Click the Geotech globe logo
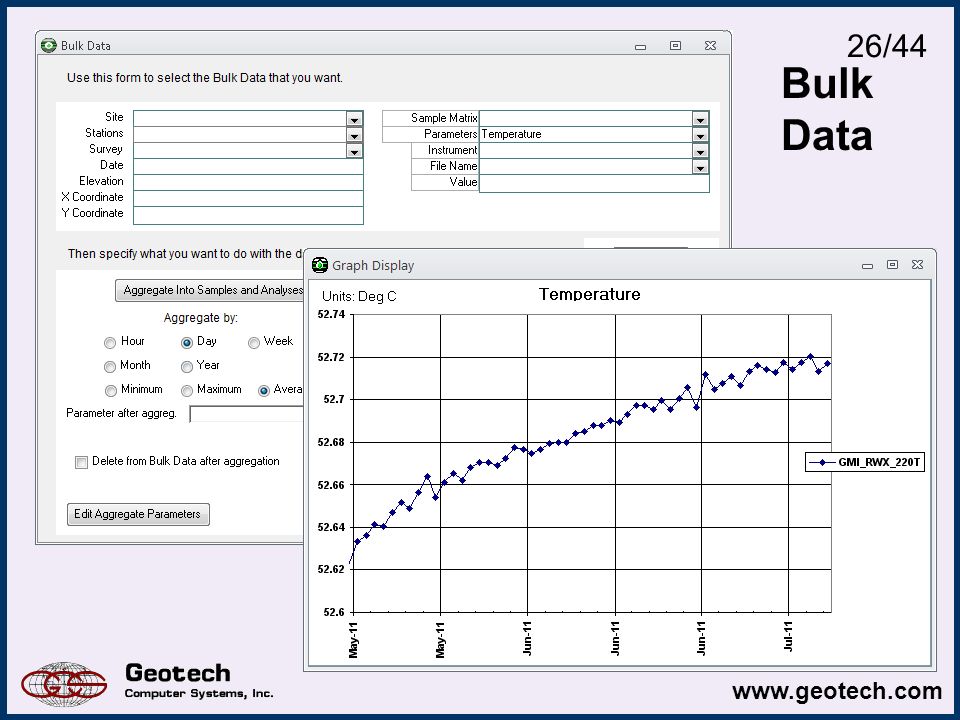The image size is (960, 720). pyautogui.click(x=64, y=684)
